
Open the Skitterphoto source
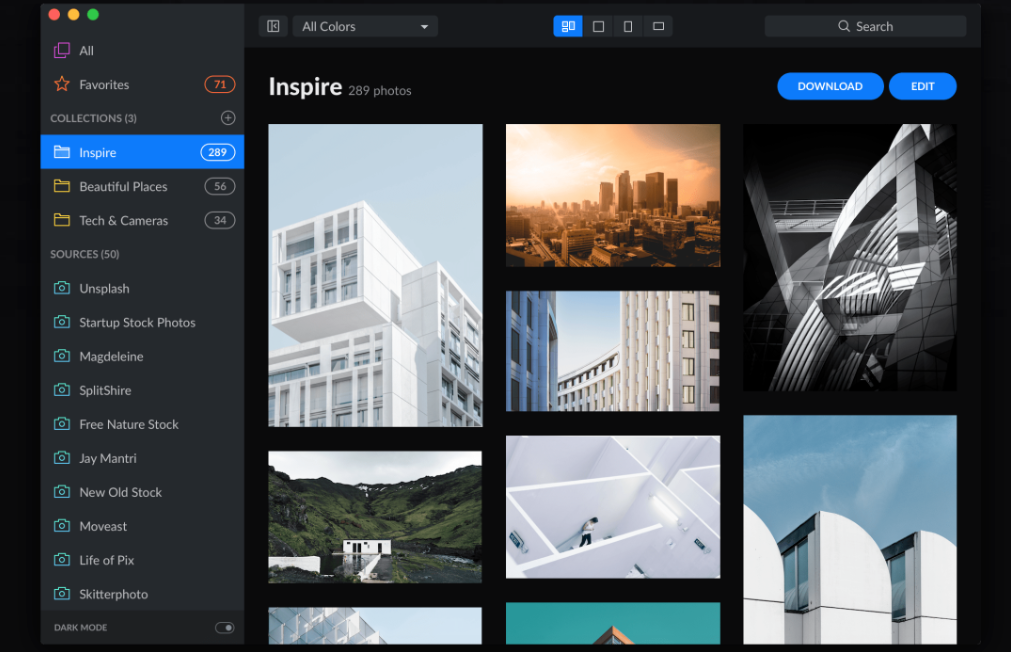142,593
